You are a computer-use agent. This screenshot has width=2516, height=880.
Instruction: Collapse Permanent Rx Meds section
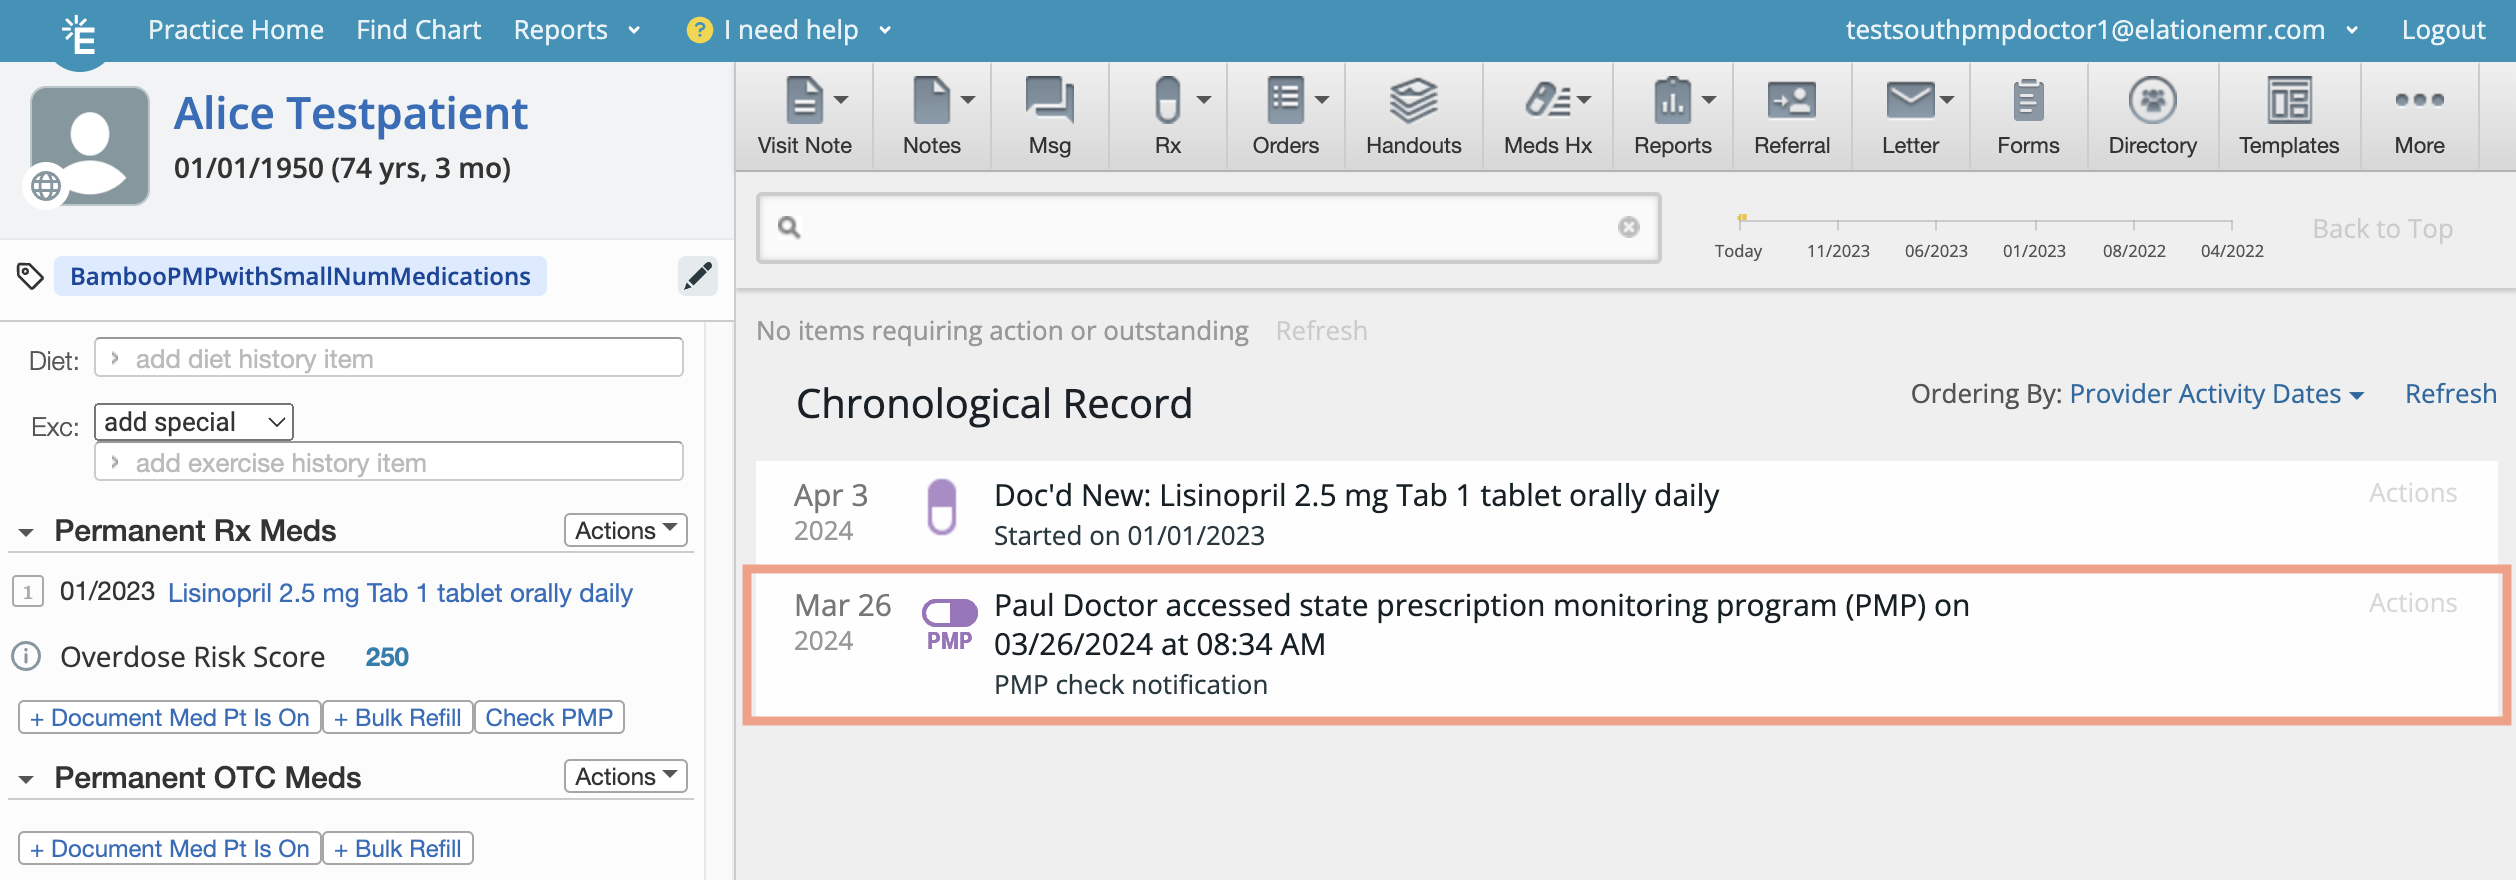pos(27,532)
